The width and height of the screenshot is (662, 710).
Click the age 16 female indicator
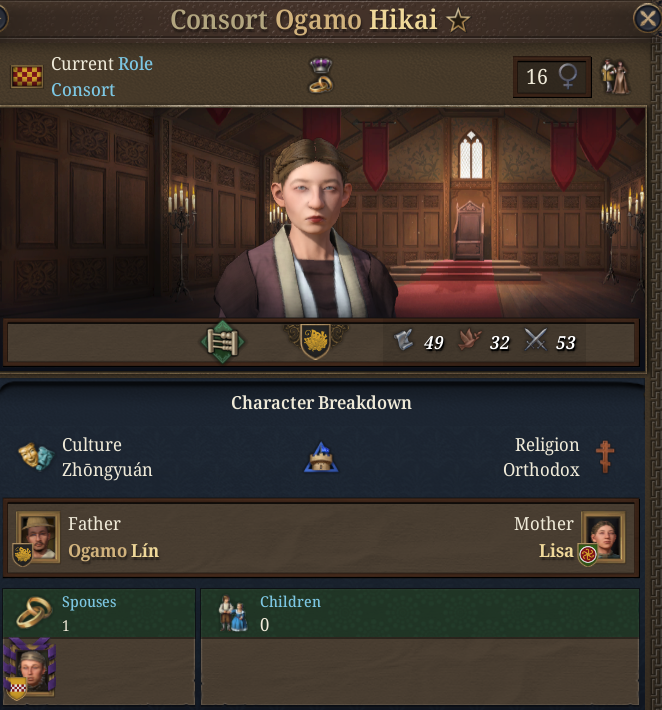click(552, 77)
